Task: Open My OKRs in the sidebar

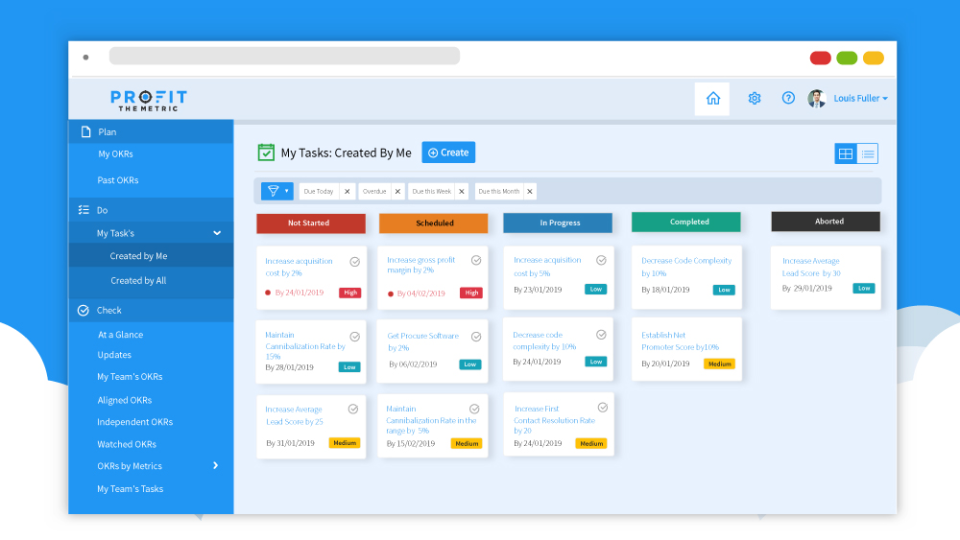Action: [x=116, y=154]
